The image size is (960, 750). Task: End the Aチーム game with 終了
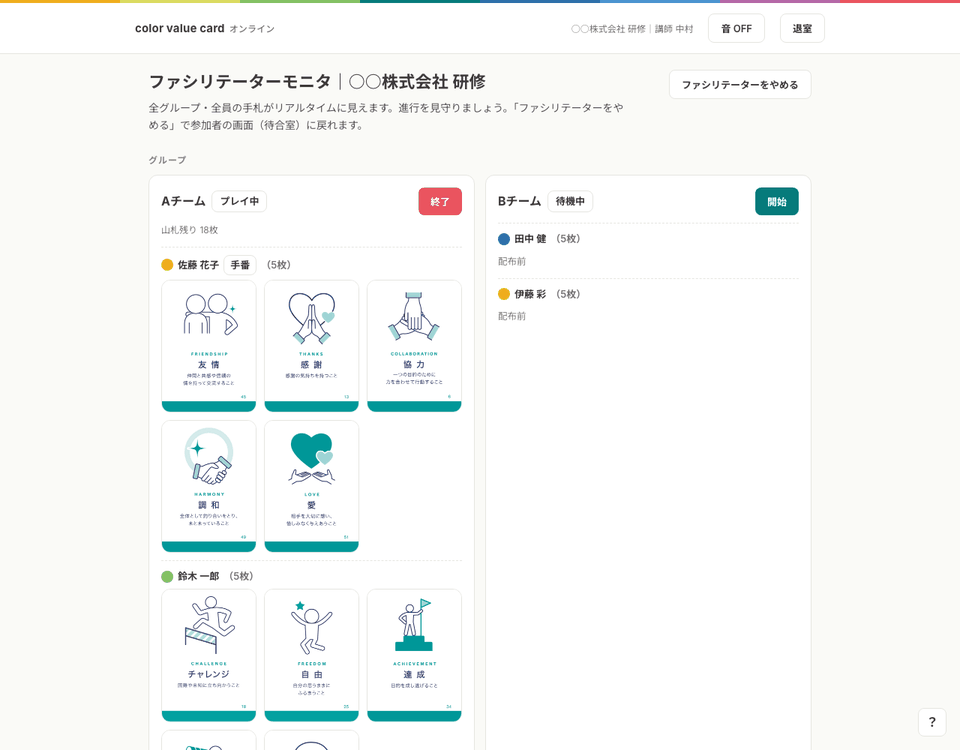[x=440, y=201]
